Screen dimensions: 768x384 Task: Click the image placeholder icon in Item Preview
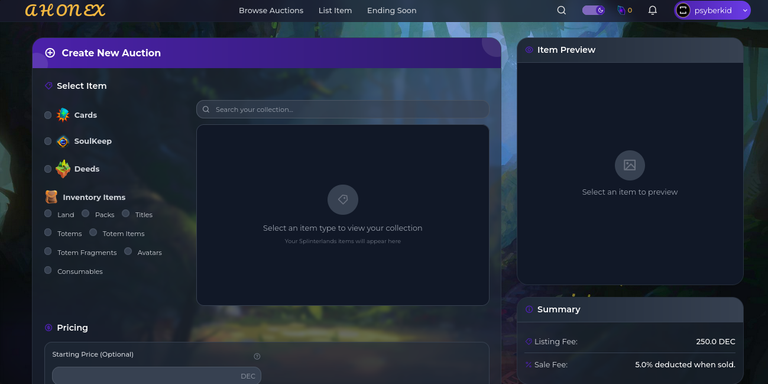point(630,165)
